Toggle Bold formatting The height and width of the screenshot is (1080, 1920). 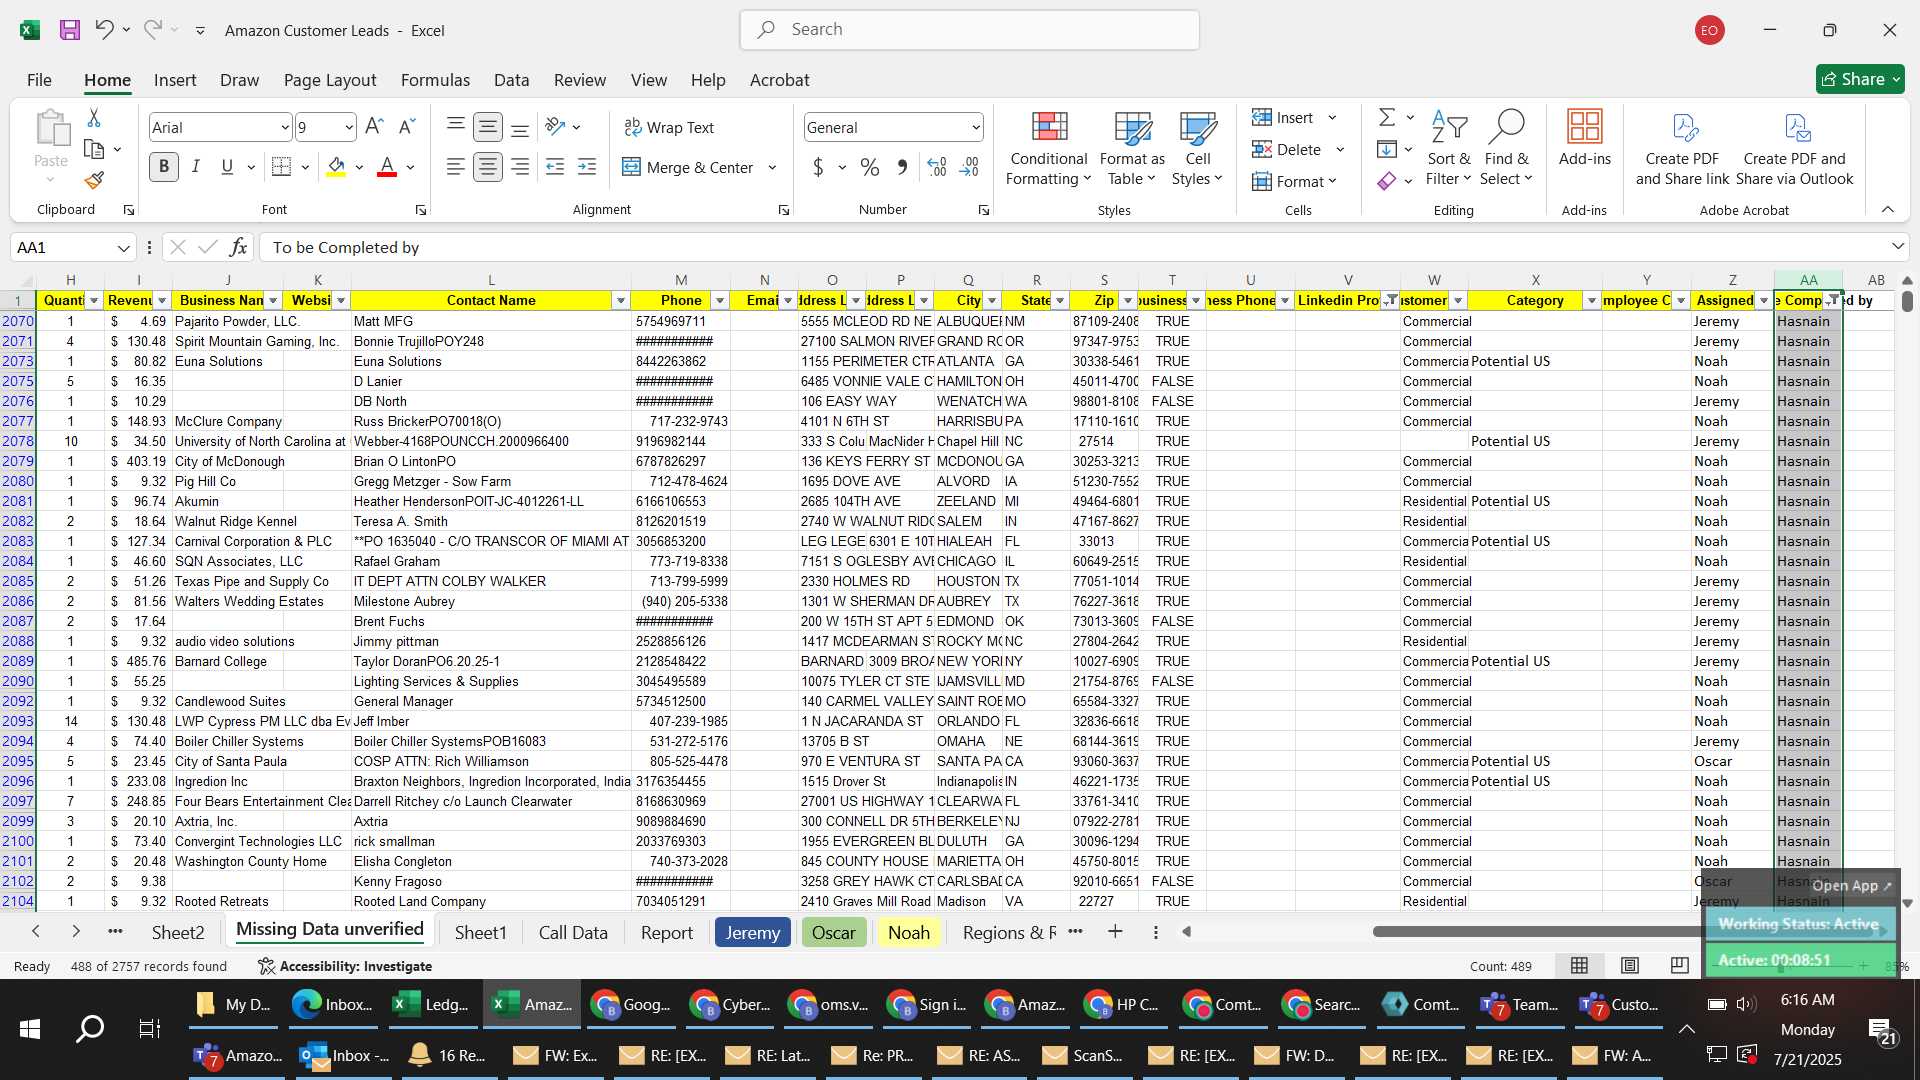click(164, 167)
